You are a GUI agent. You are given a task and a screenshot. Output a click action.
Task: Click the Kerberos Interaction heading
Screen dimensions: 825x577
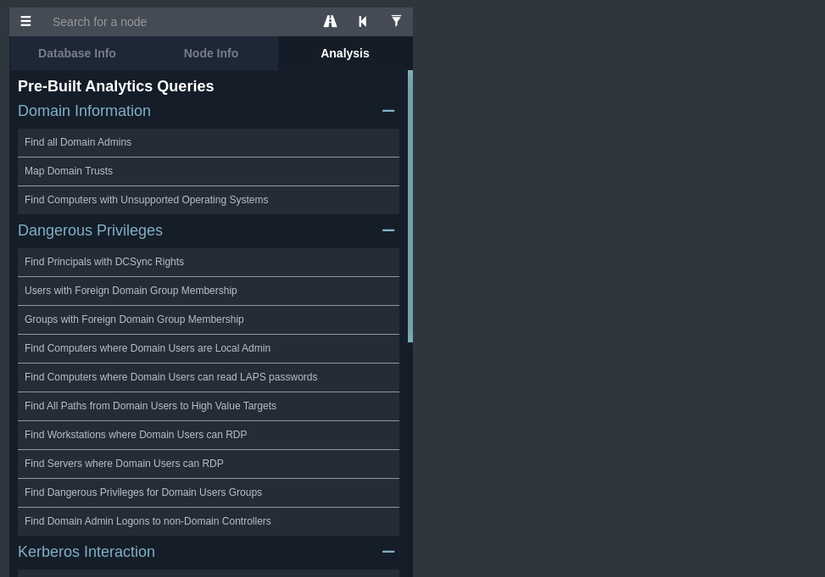click(86, 552)
